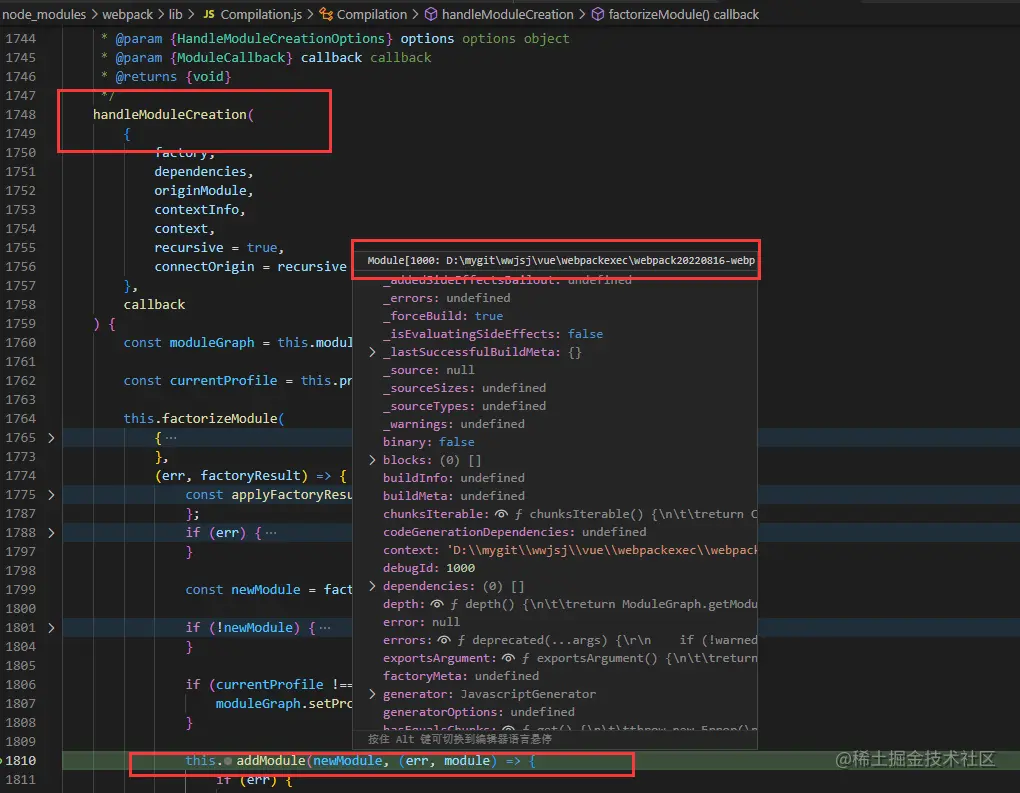Expand generator: JavascriptGenerator entry

pos(372,694)
